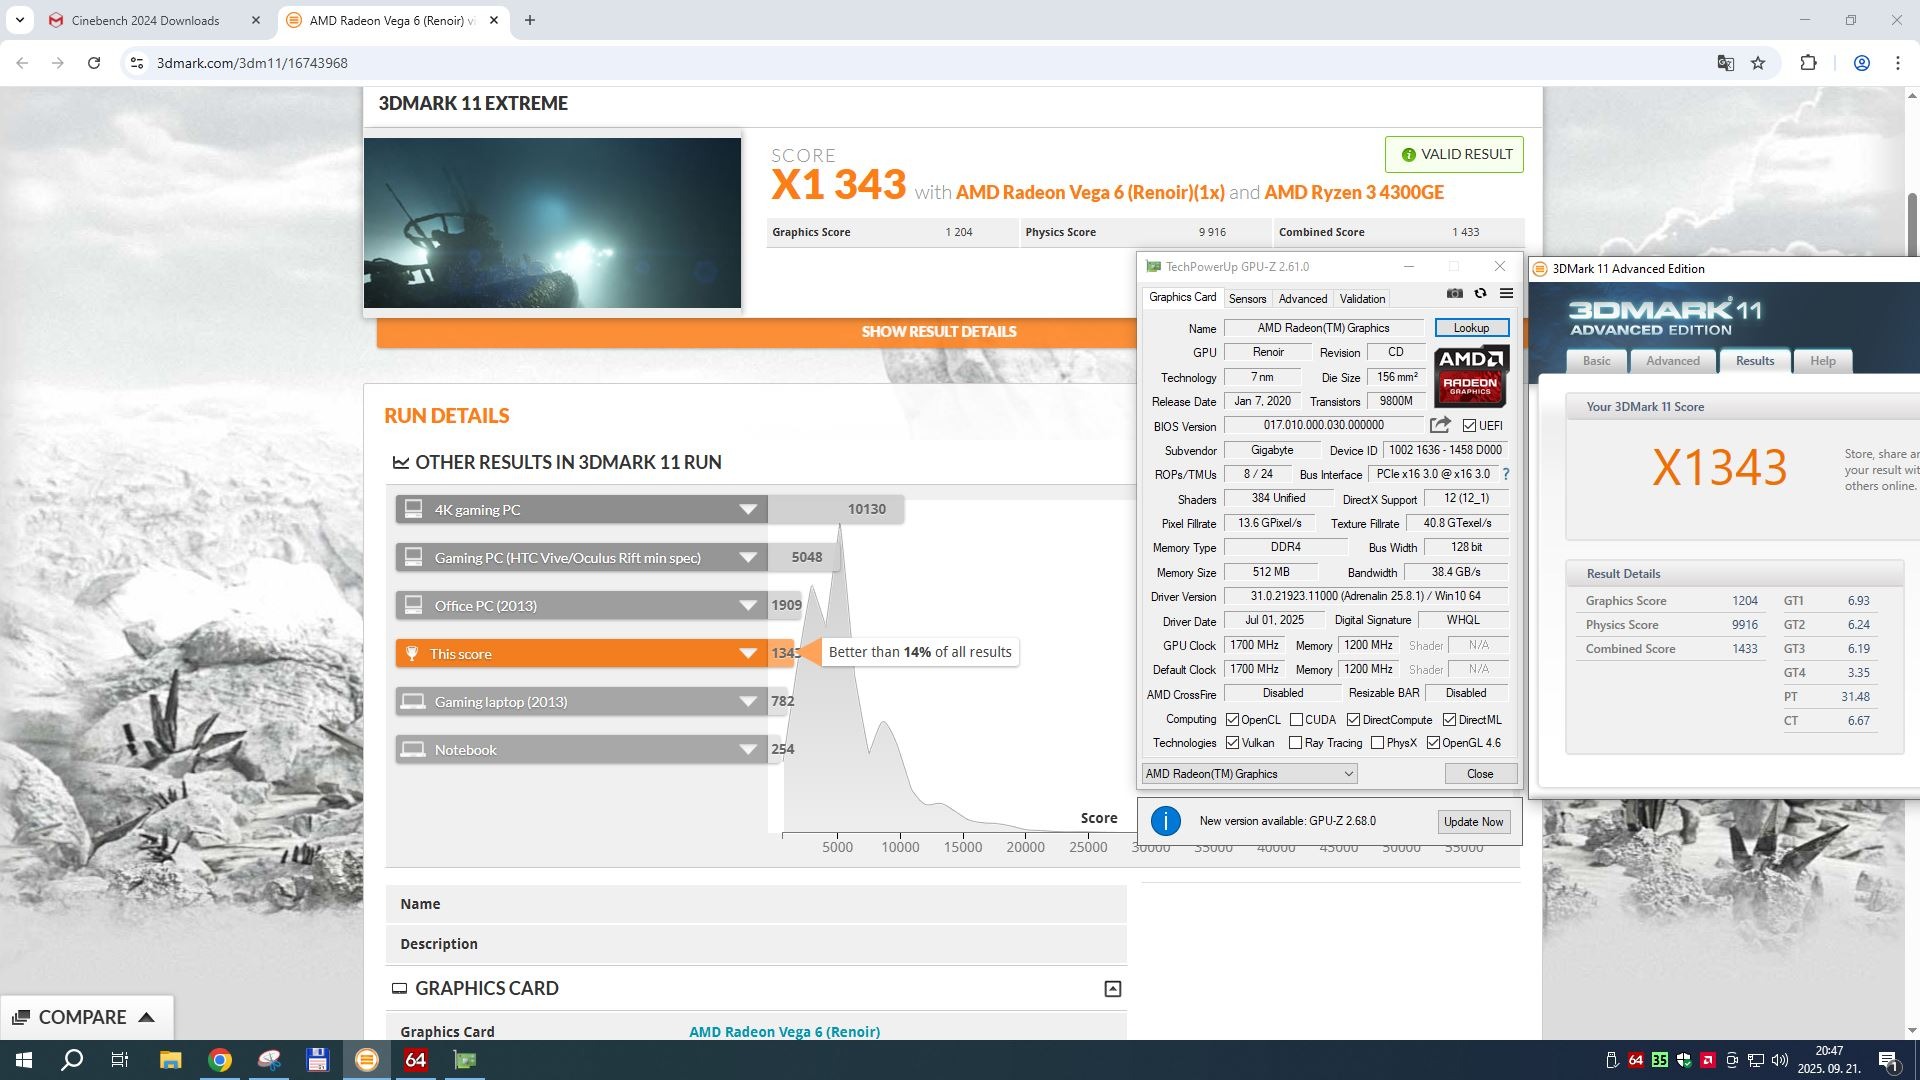Bookmark this page with the star icon
Viewport: 1920px width, 1080px height.
1758,63
